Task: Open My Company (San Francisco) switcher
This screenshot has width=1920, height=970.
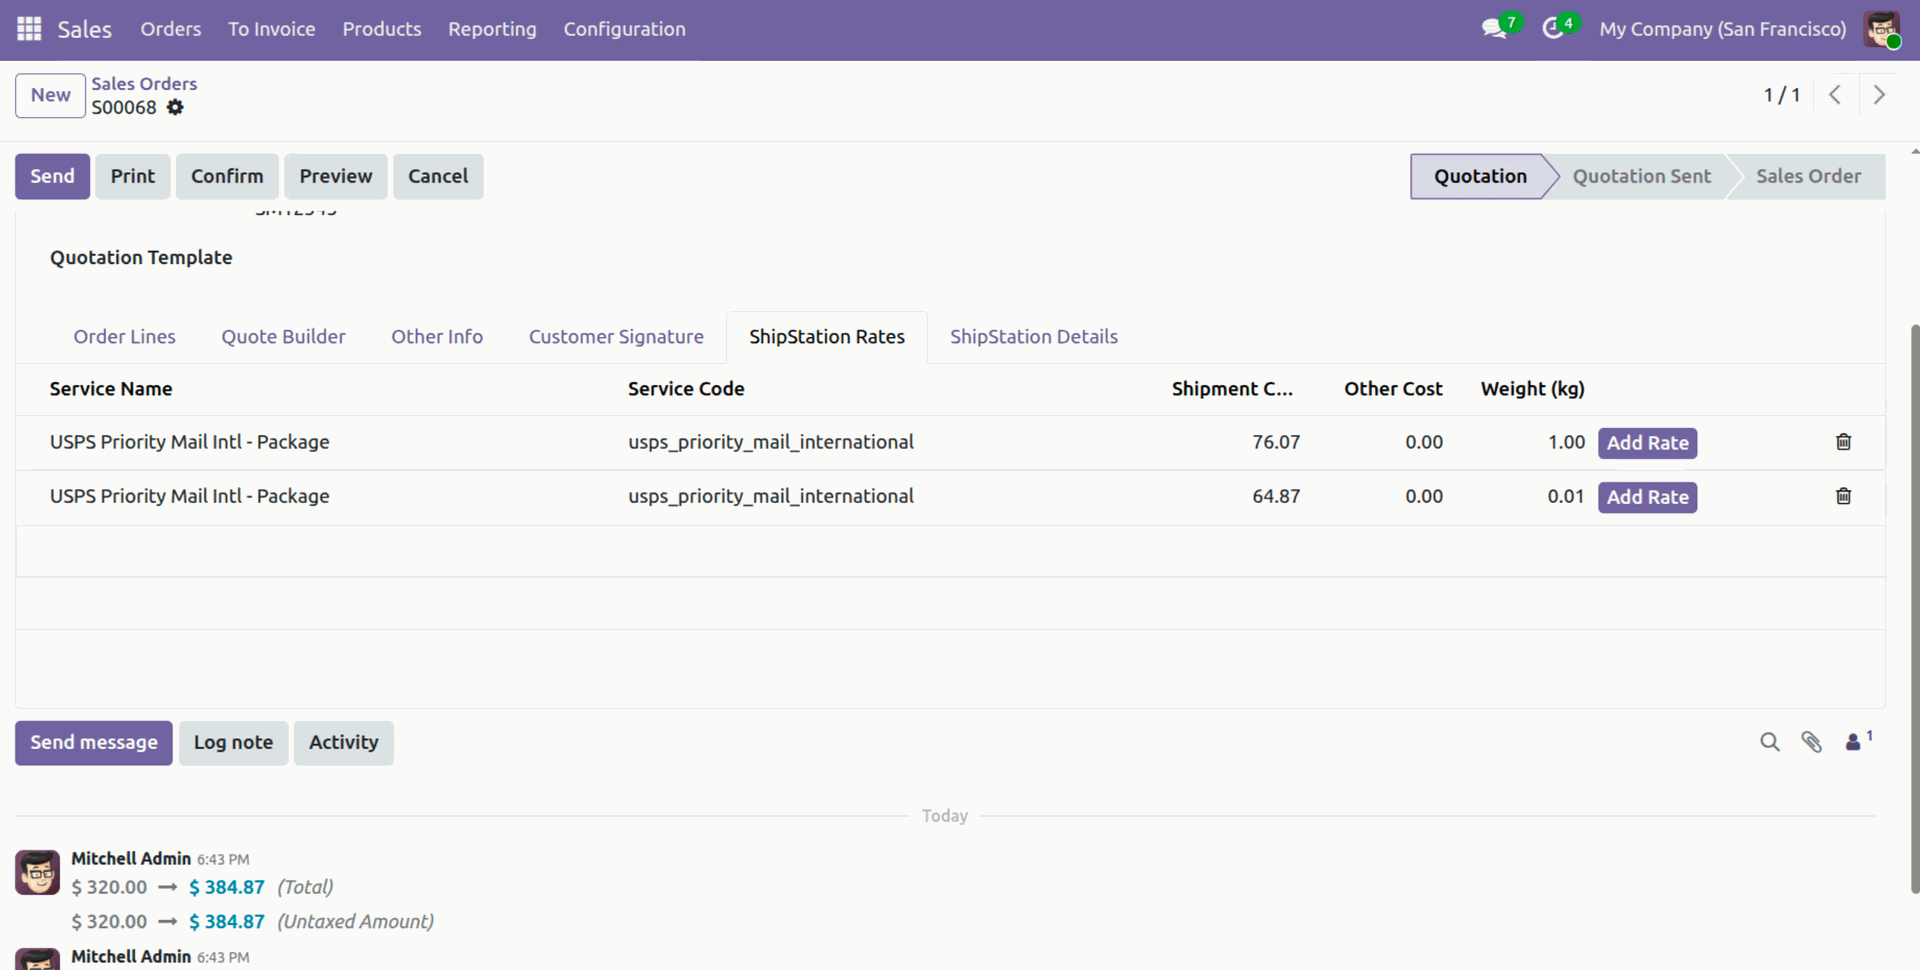Action: 1722,29
